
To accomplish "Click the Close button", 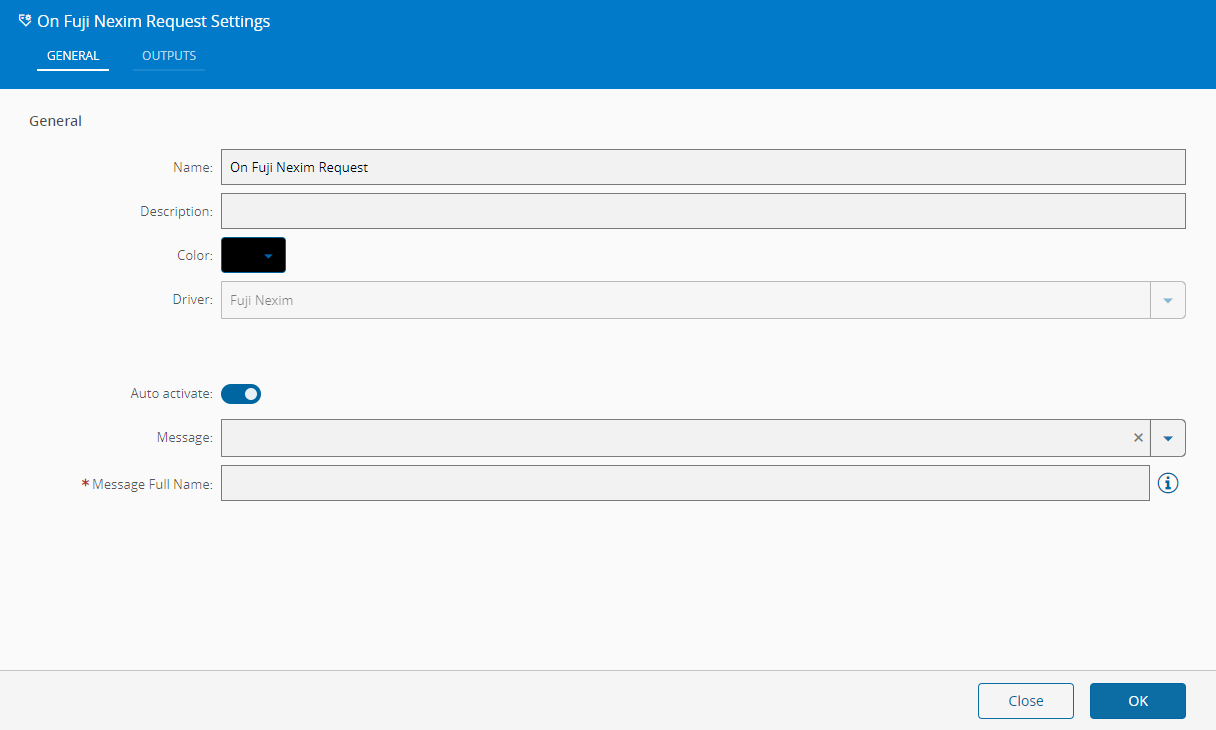I will click(1026, 701).
